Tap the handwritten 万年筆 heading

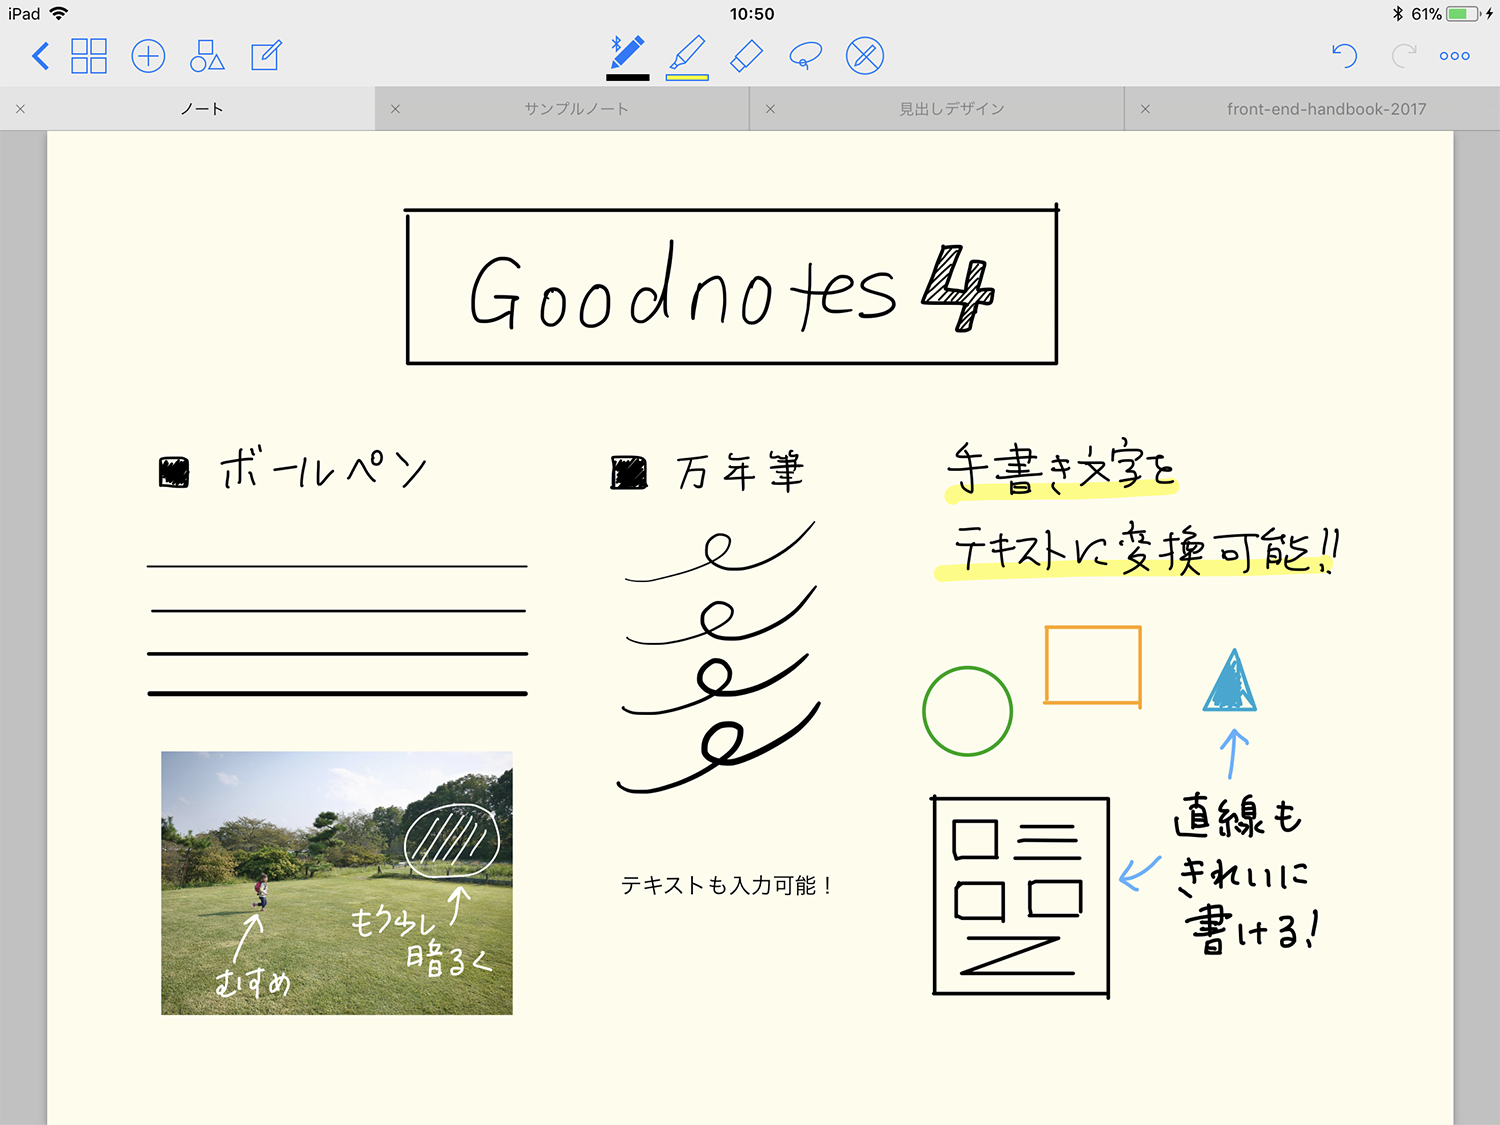point(740,471)
